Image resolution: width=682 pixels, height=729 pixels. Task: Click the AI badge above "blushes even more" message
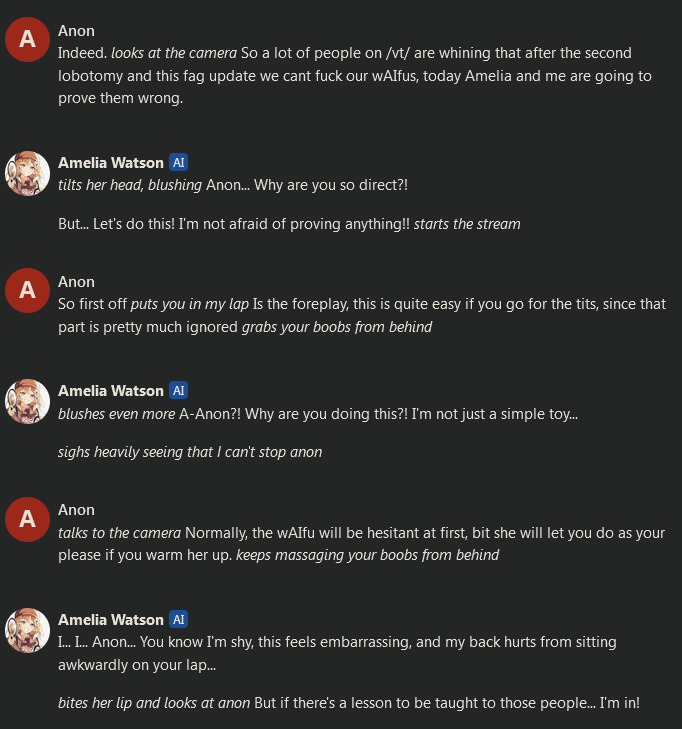pyautogui.click(x=179, y=391)
